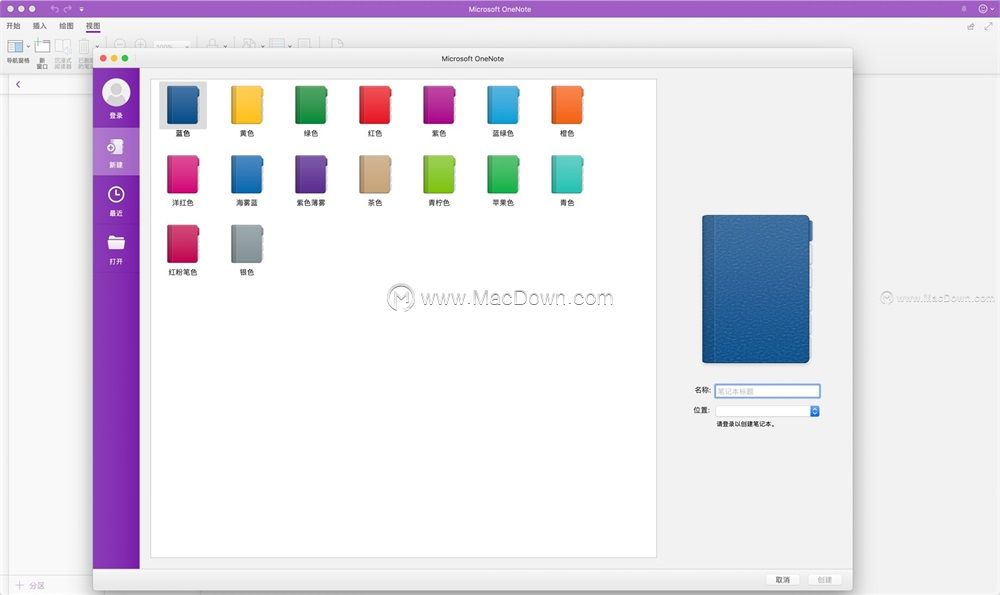The height and width of the screenshot is (595, 1000).
Task: Select the 海雾蓝 notebook icon
Action: coord(247,175)
